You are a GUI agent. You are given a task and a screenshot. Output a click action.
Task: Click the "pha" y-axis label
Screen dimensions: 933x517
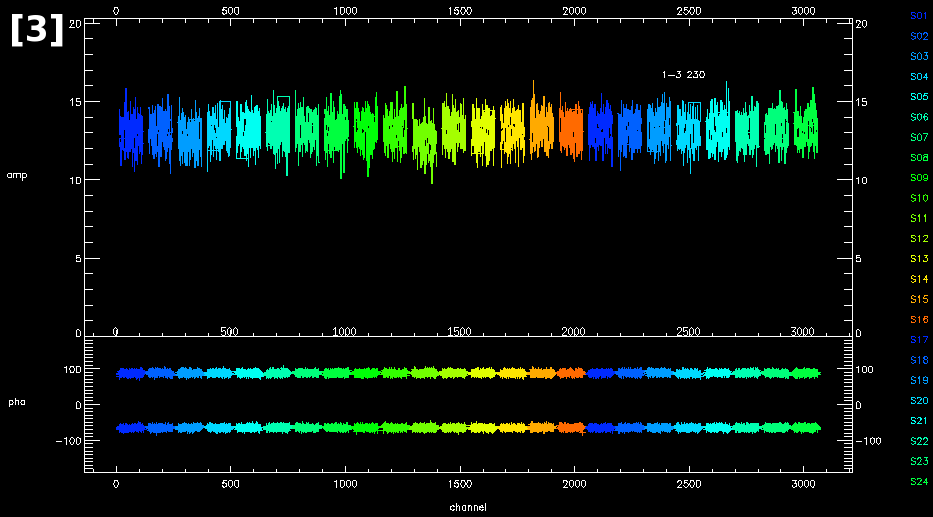pos(17,403)
